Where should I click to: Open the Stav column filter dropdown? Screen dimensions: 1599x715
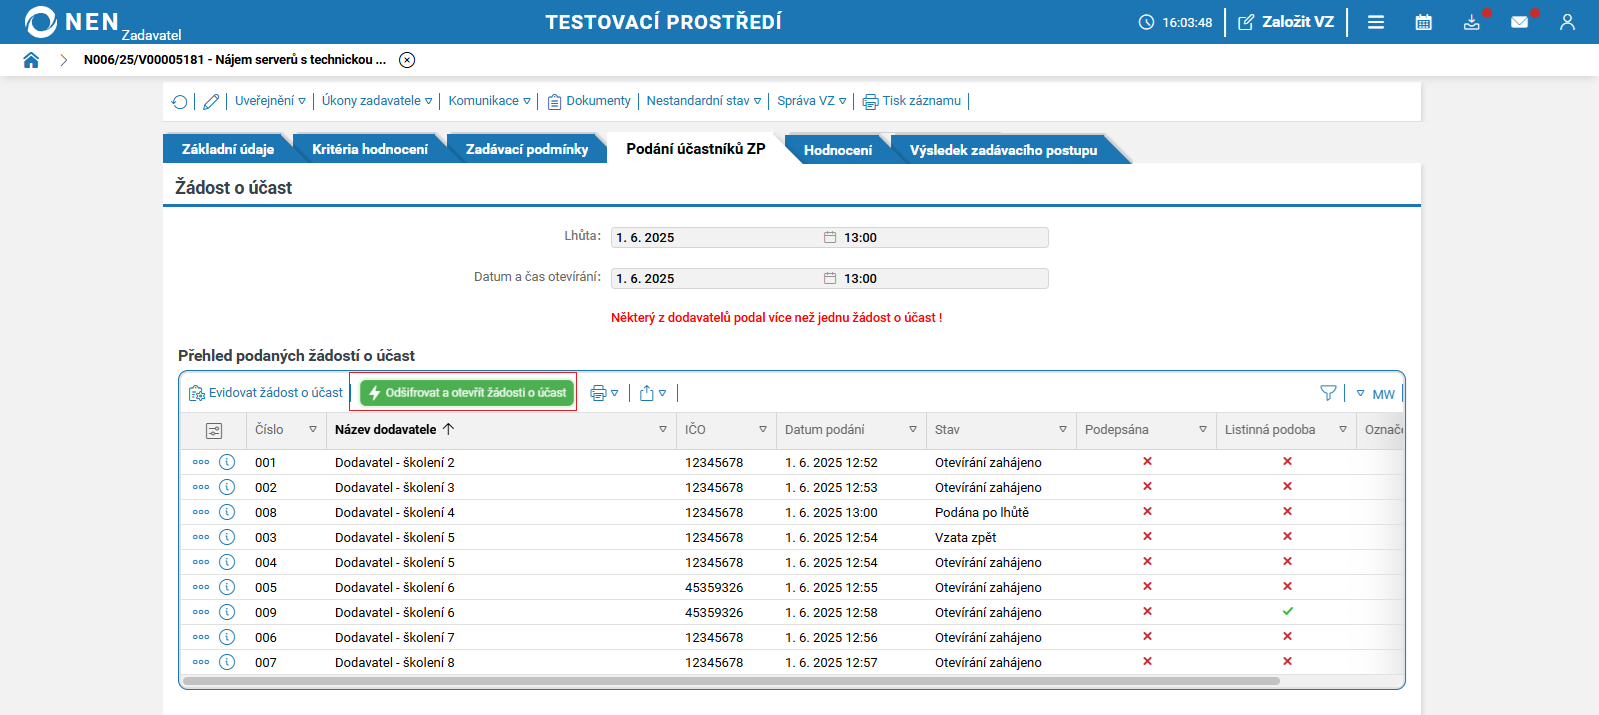tap(1062, 430)
